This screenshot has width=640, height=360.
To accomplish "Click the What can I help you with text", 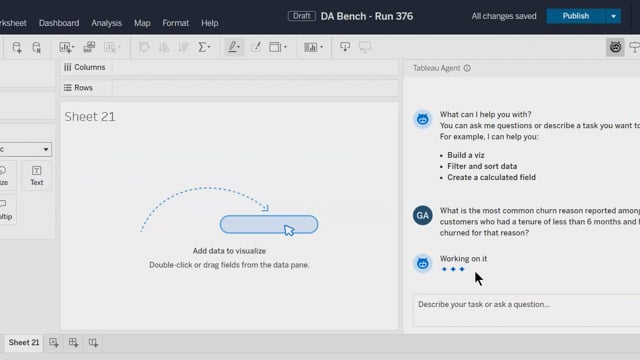I will coord(485,115).
